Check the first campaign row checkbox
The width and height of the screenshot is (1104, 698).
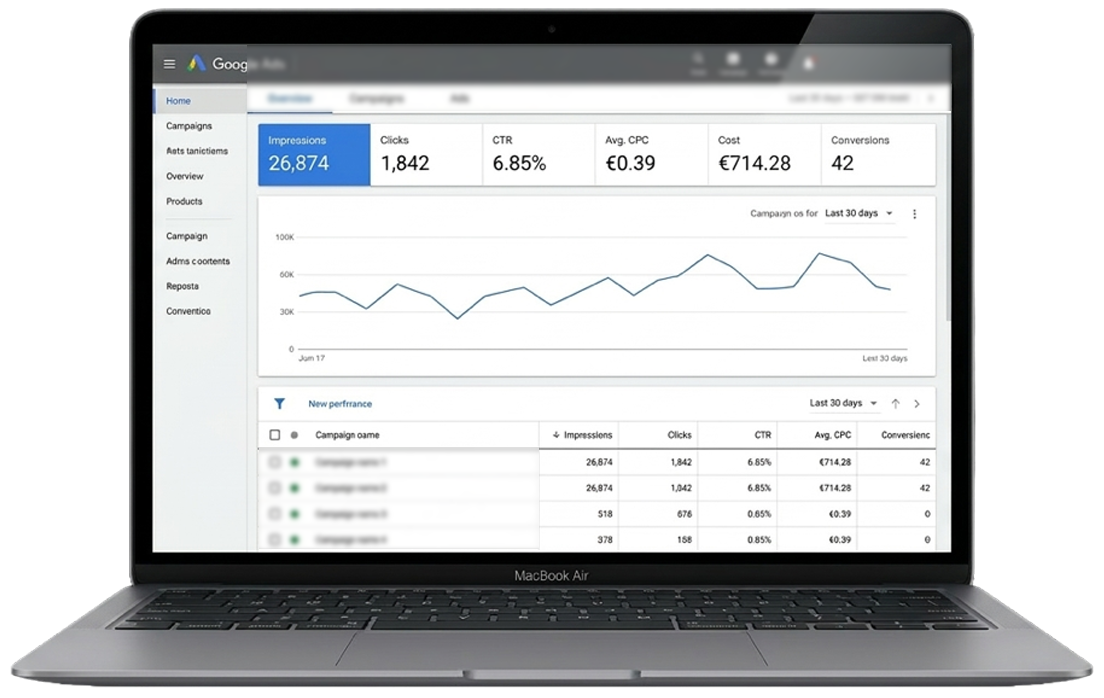tap(275, 463)
